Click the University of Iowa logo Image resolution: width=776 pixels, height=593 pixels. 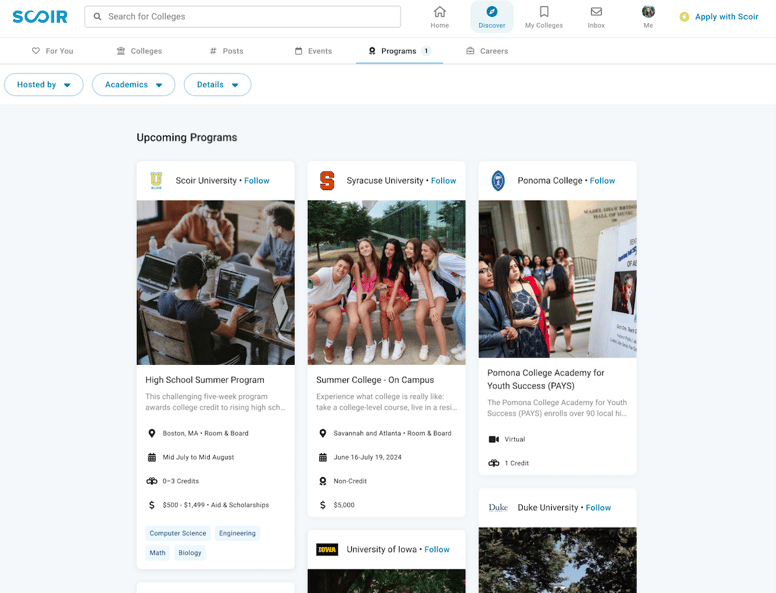(327, 549)
